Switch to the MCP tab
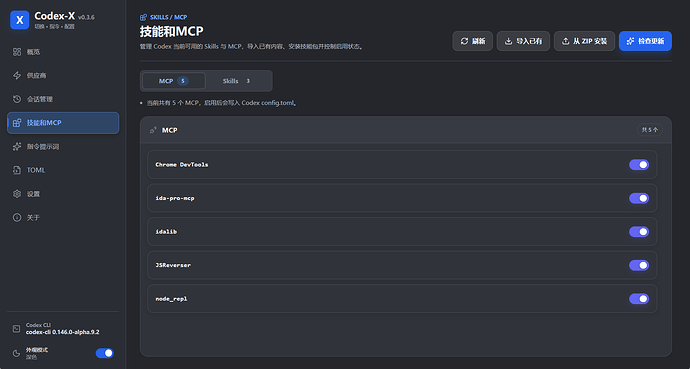The width and height of the screenshot is (690, 369). click(x=174, y=81)
